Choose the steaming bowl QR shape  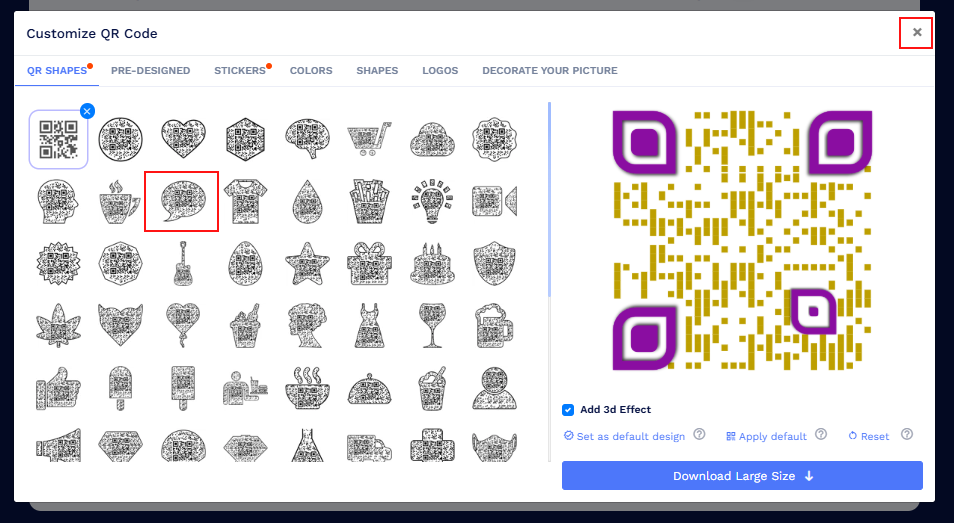pos(308,388)
